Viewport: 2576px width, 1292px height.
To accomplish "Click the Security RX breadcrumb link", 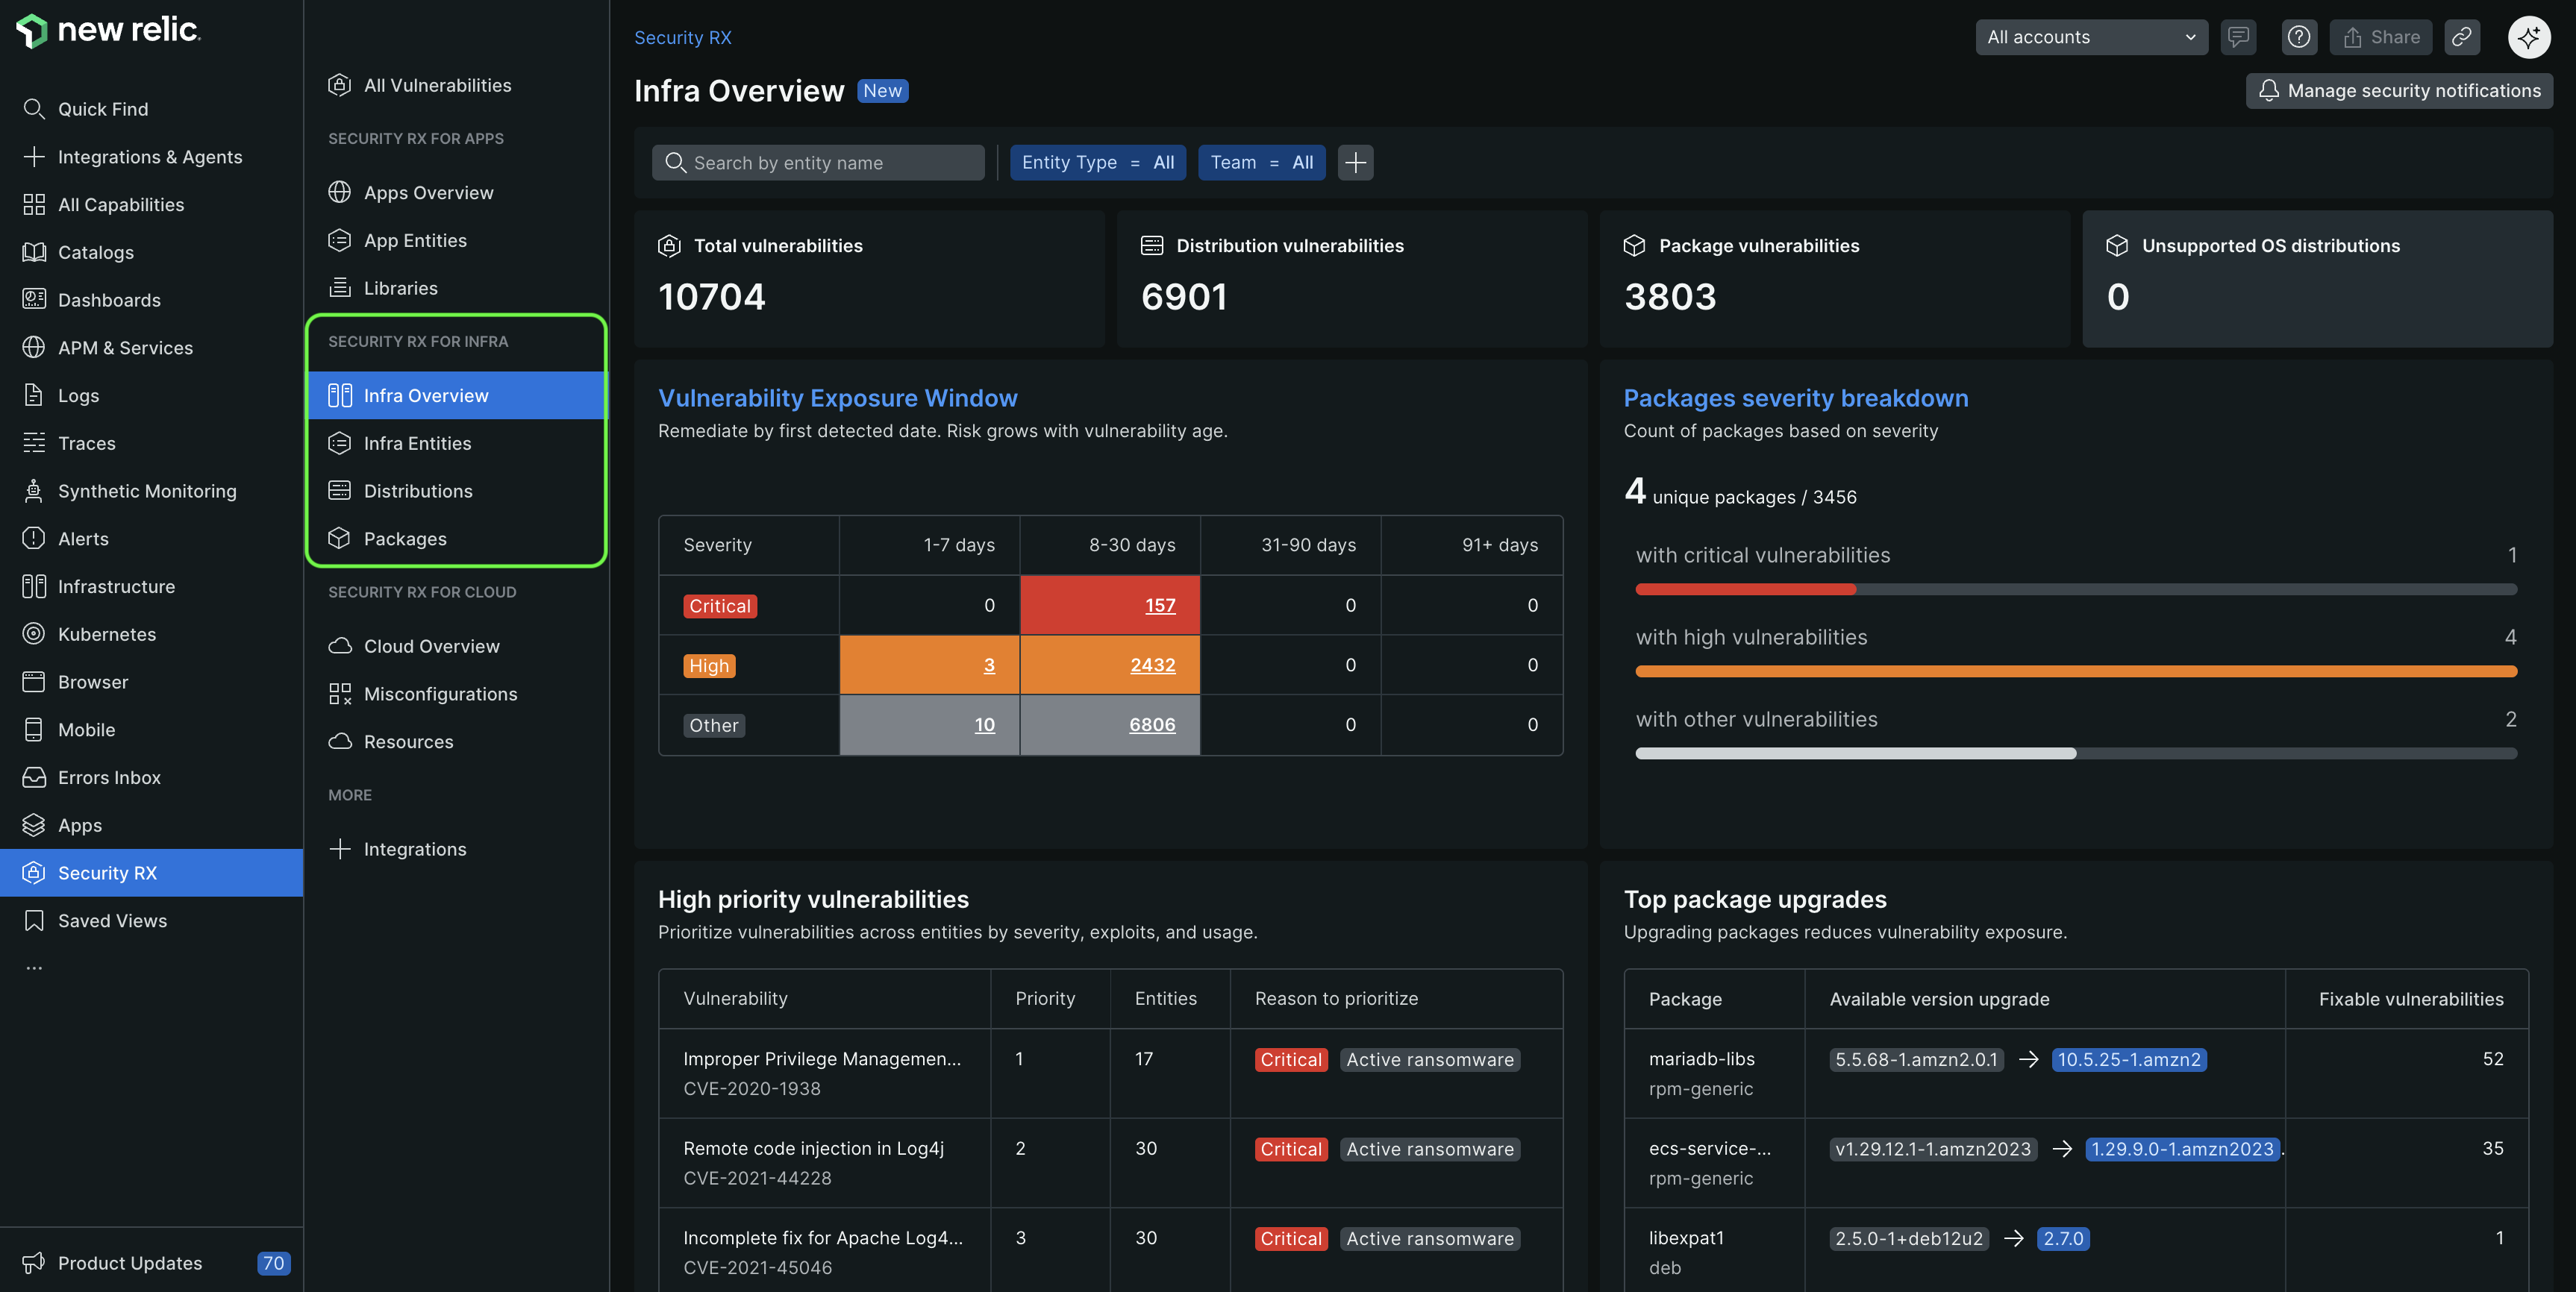I will (682, 37).
